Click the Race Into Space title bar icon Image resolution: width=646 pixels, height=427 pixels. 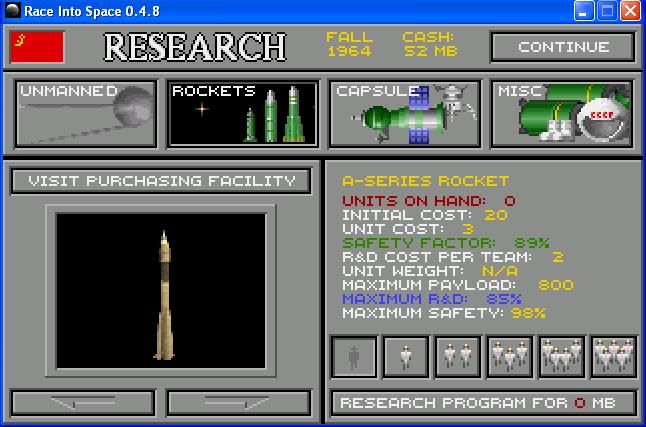coord(12,10)
